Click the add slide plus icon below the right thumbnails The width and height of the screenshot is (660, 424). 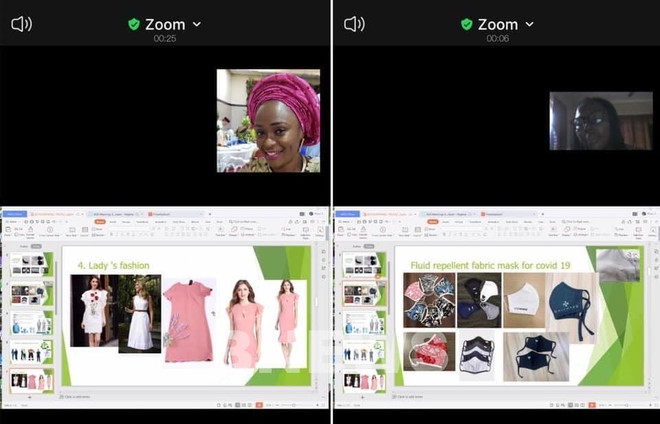[x=364, y=397]
